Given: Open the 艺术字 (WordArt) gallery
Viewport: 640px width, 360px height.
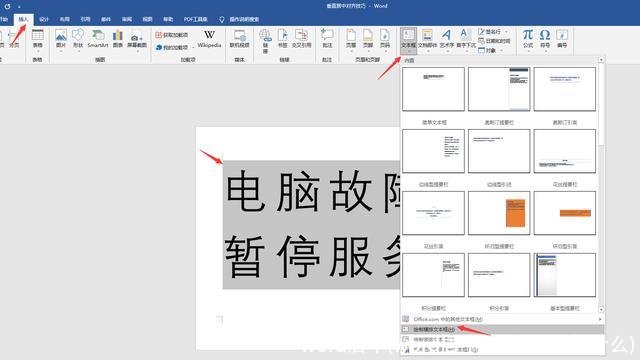Looking at the screenshot, I should coord(447,40).
